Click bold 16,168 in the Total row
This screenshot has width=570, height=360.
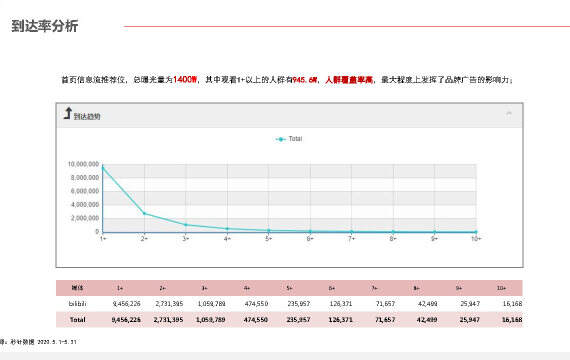[512, 320]
